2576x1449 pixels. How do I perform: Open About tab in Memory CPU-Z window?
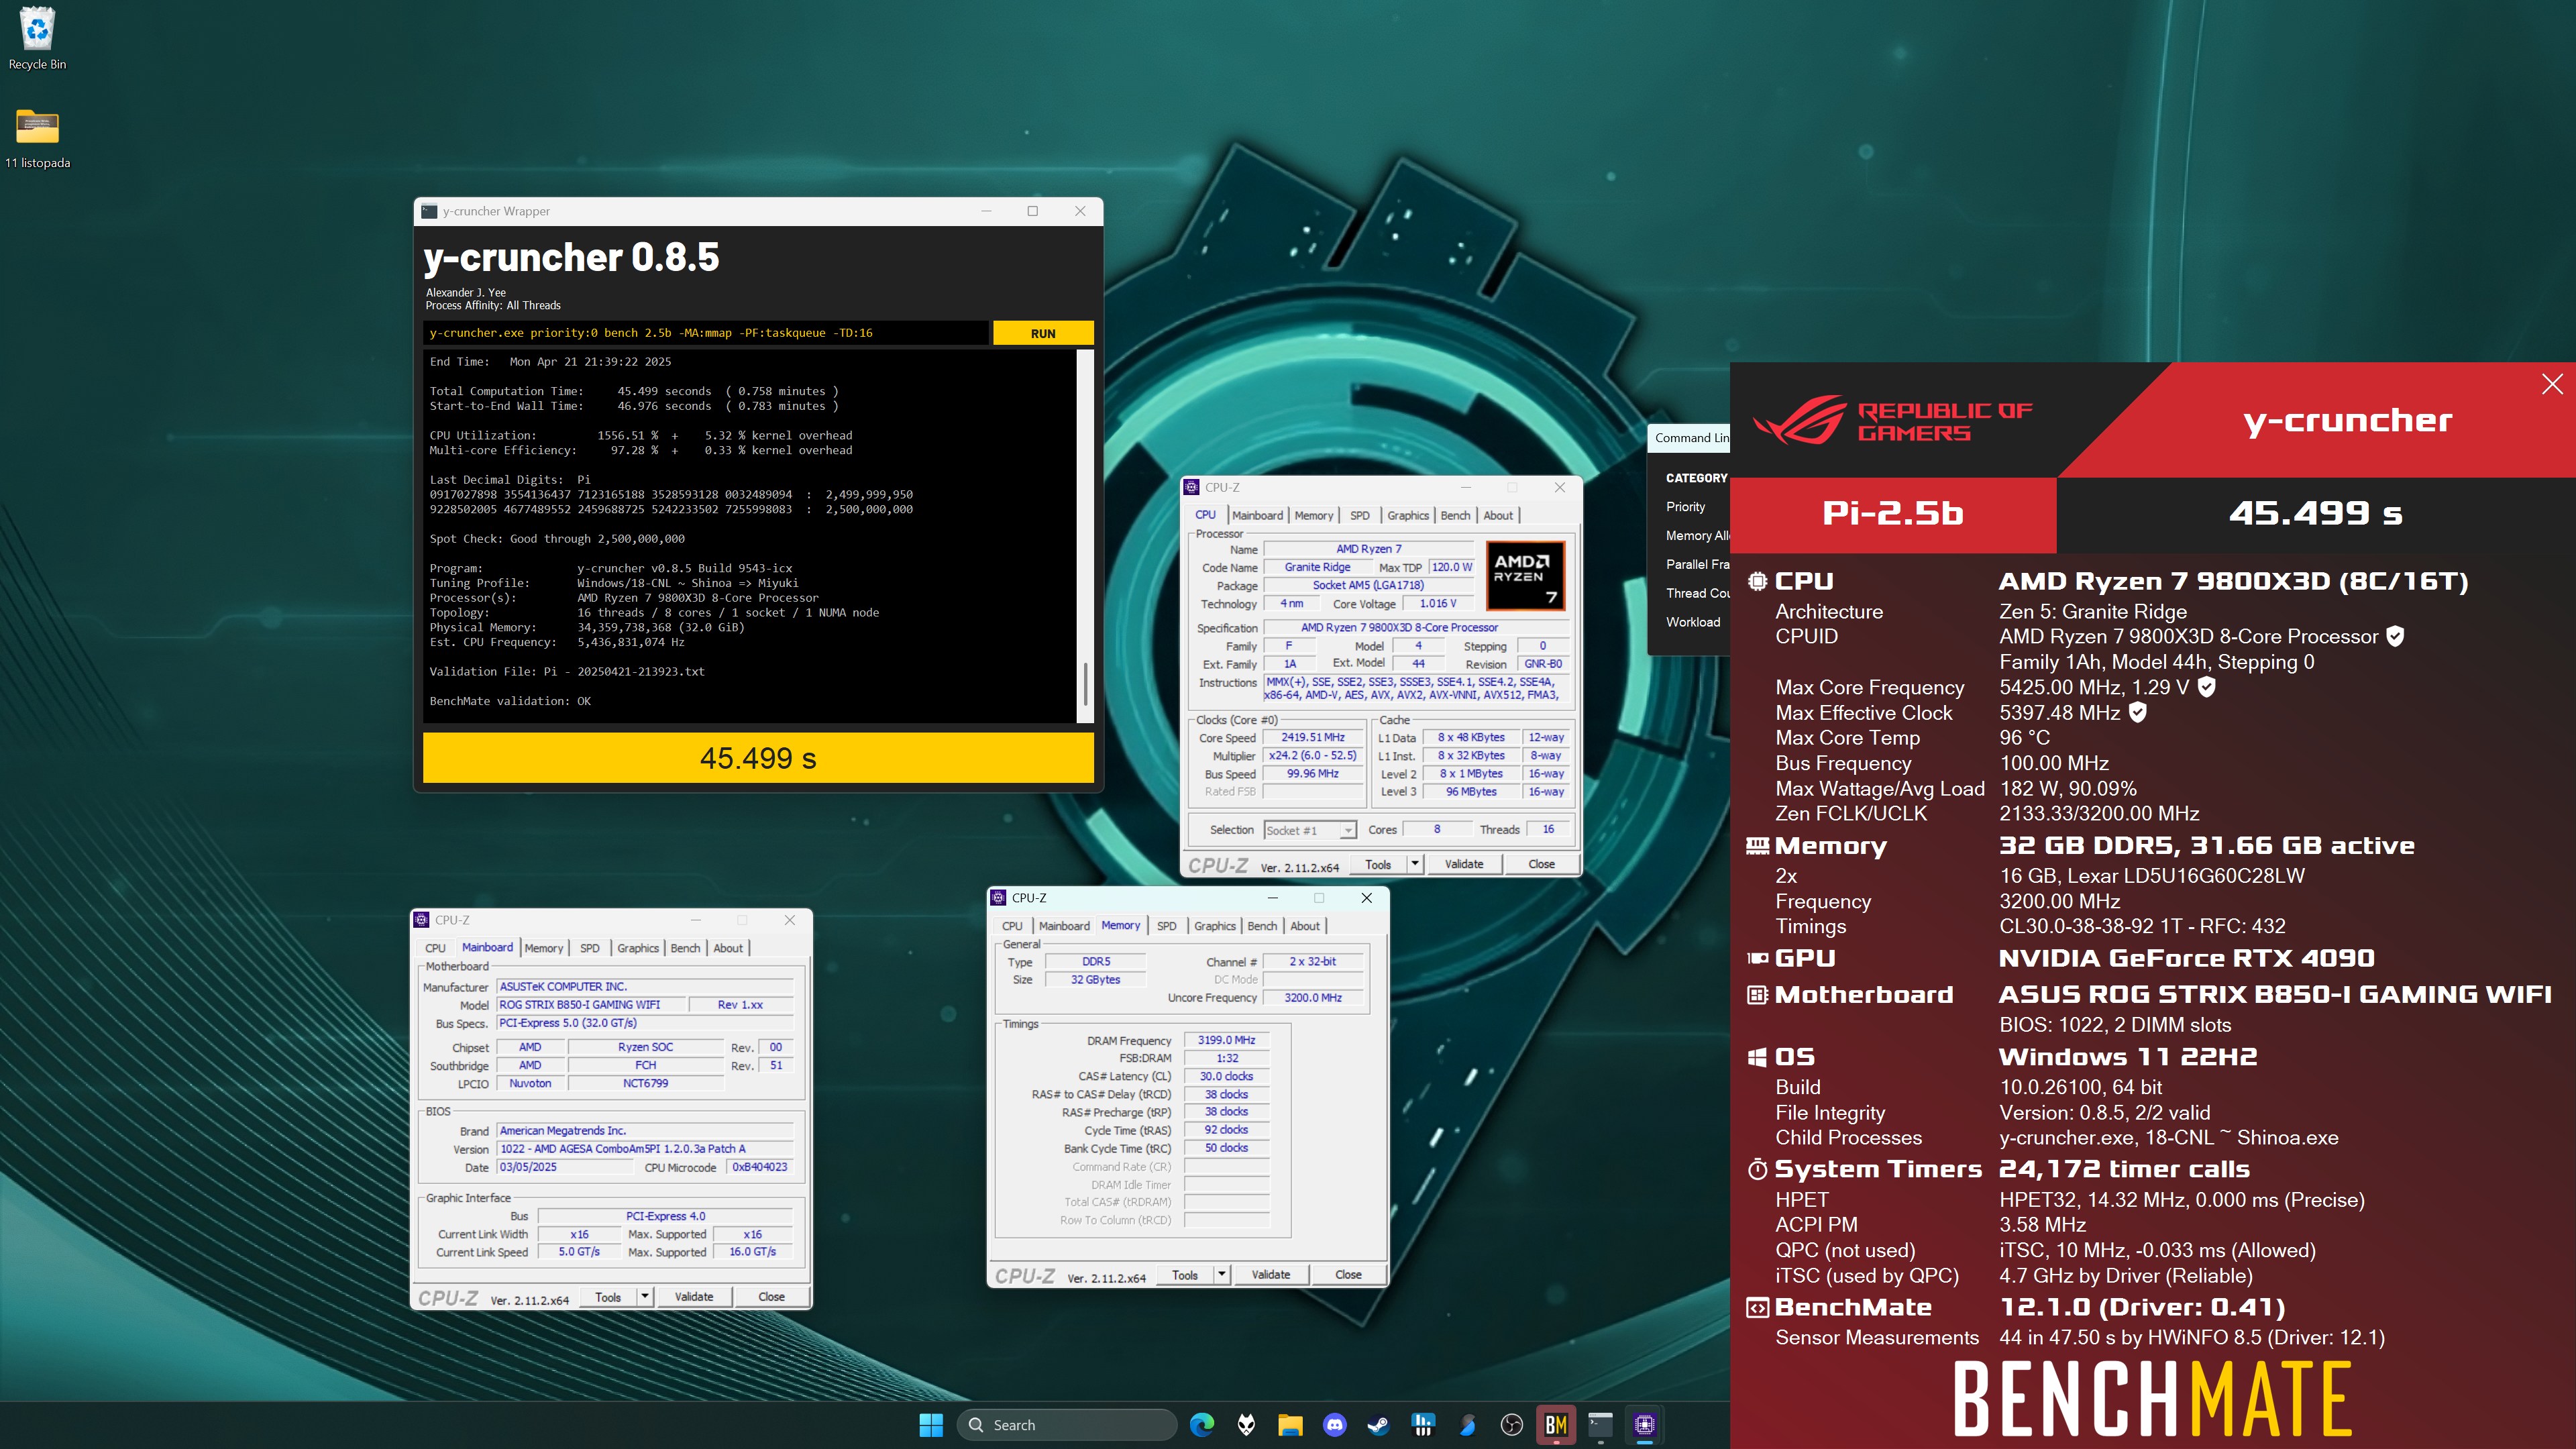pos(1305,926)
